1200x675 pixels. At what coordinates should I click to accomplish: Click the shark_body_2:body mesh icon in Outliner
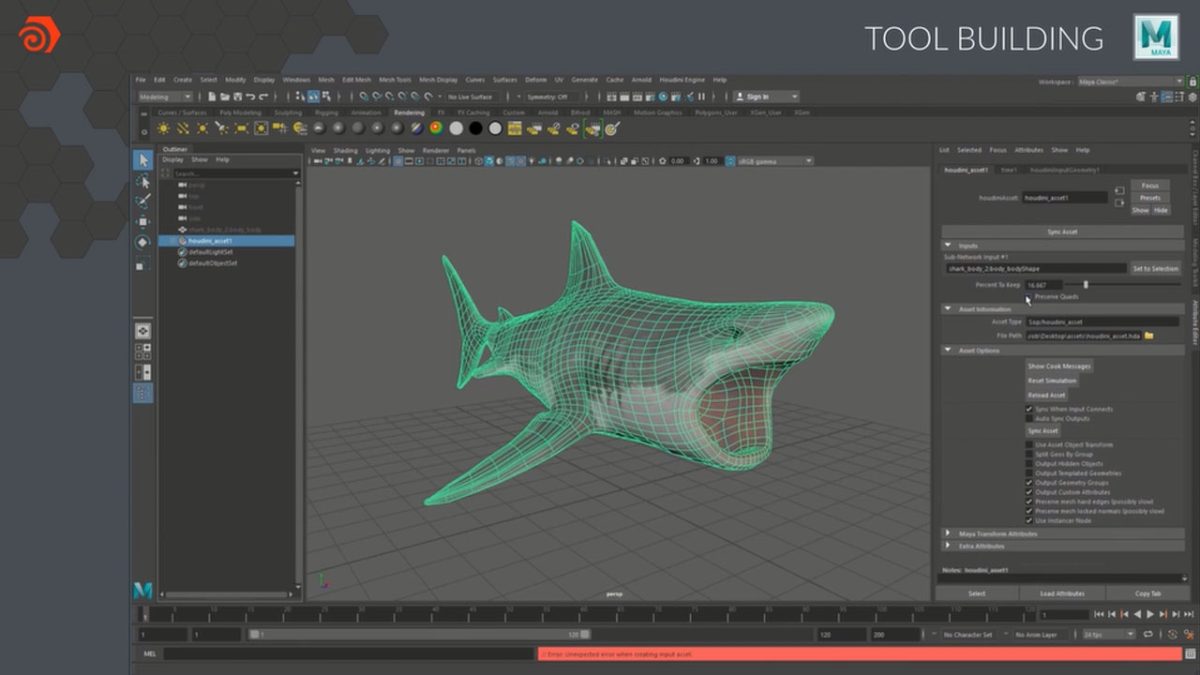coord(182,230)
